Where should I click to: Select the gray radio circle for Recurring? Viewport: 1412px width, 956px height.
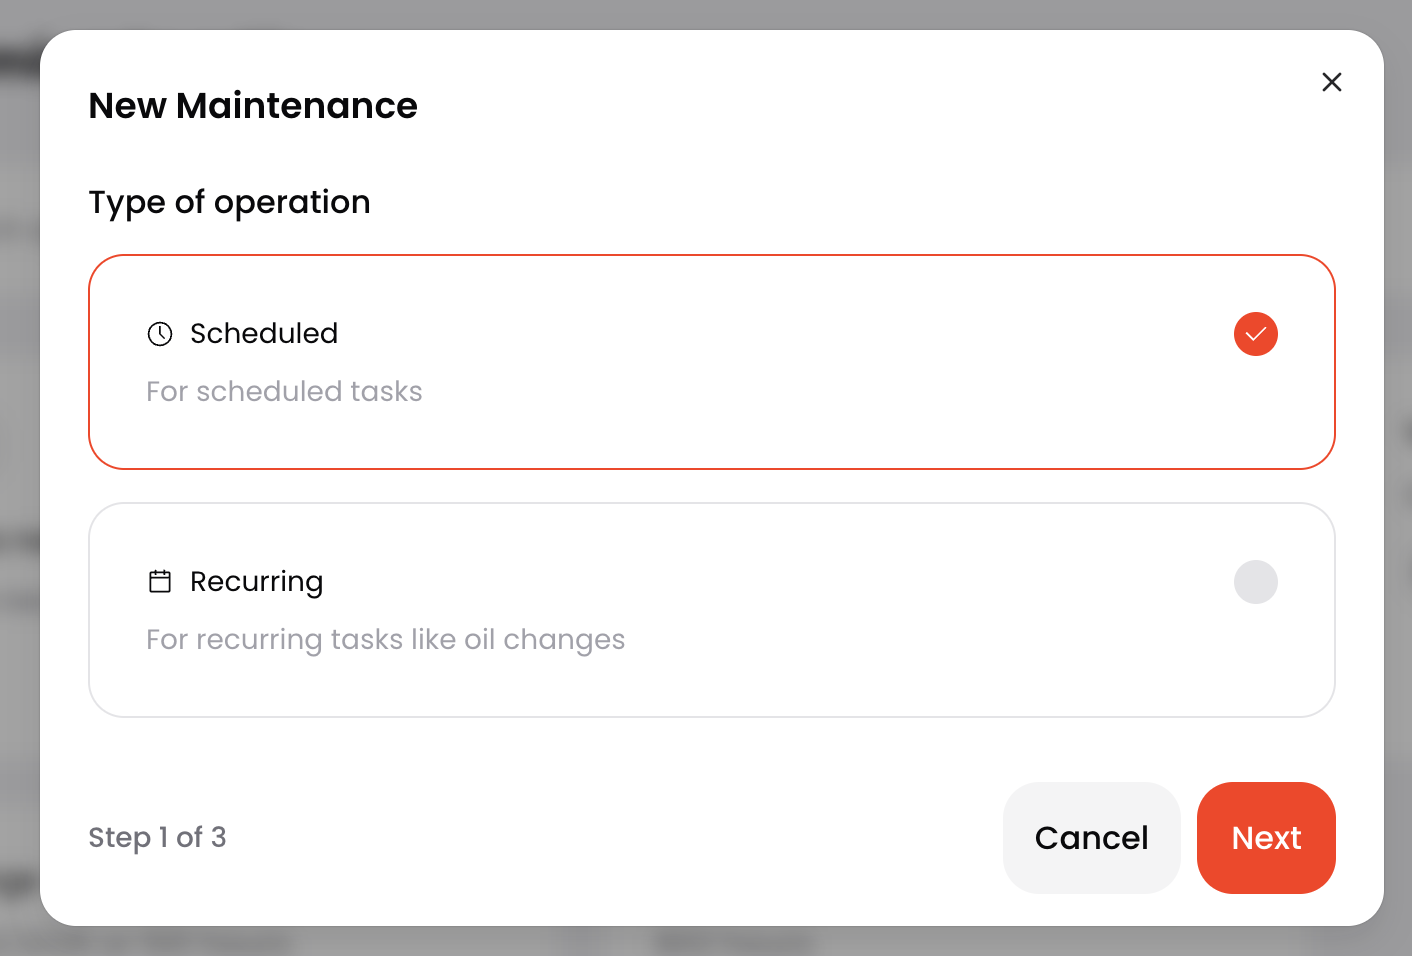(1255, 582)
